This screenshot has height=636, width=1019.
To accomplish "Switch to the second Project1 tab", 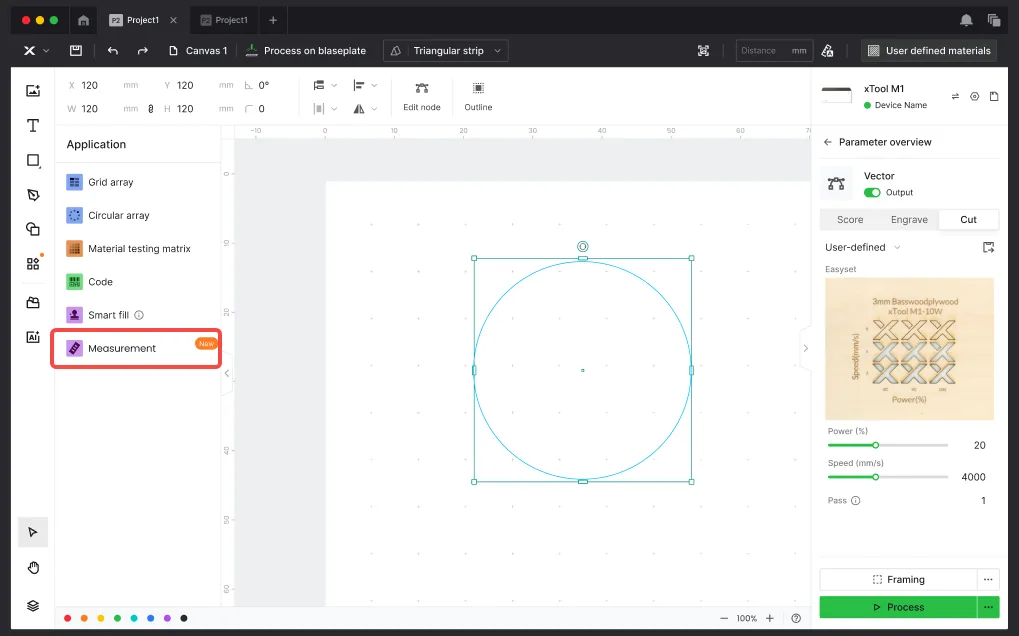I will (224, 20).
